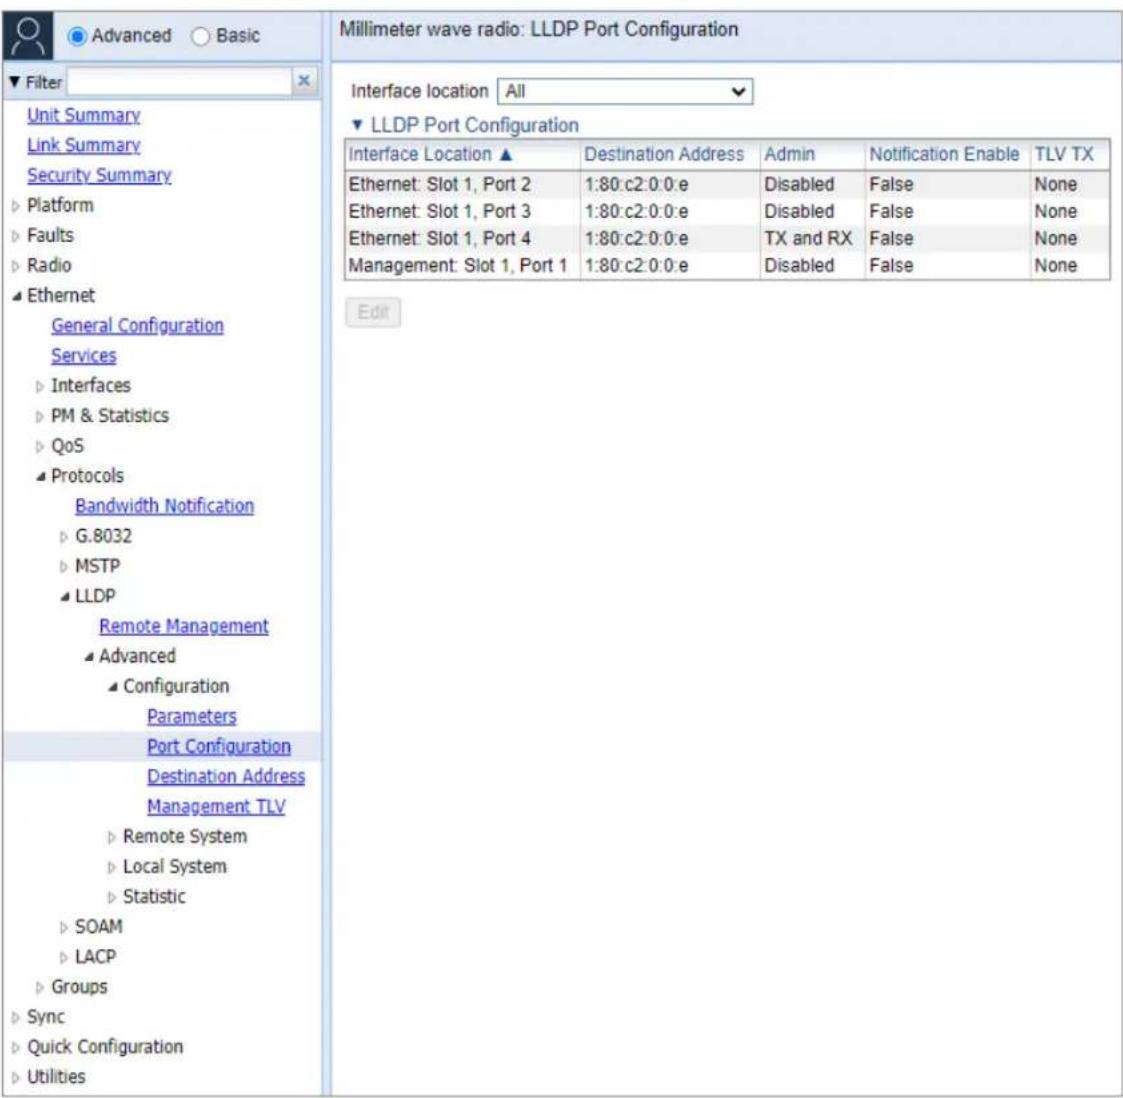Open the Parameters link

click(192, 717)
